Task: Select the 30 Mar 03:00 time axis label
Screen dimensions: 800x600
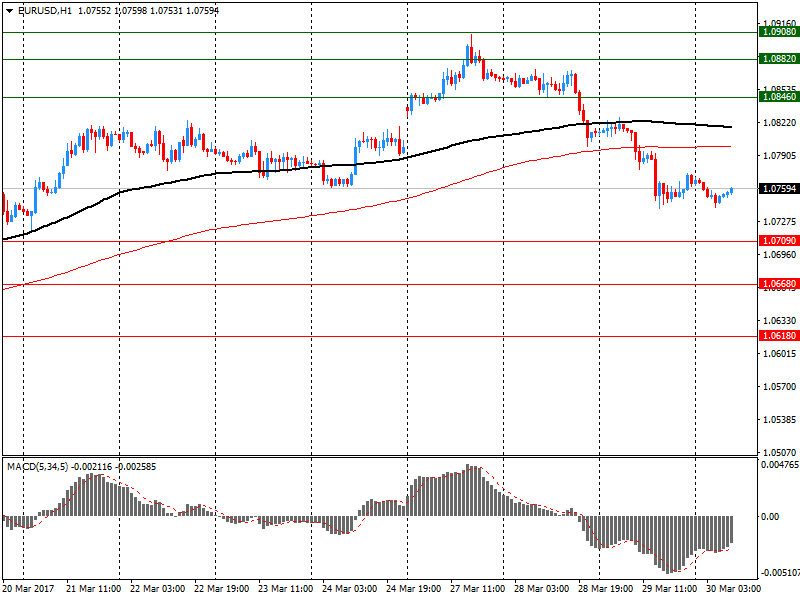Action: [733, 589]
